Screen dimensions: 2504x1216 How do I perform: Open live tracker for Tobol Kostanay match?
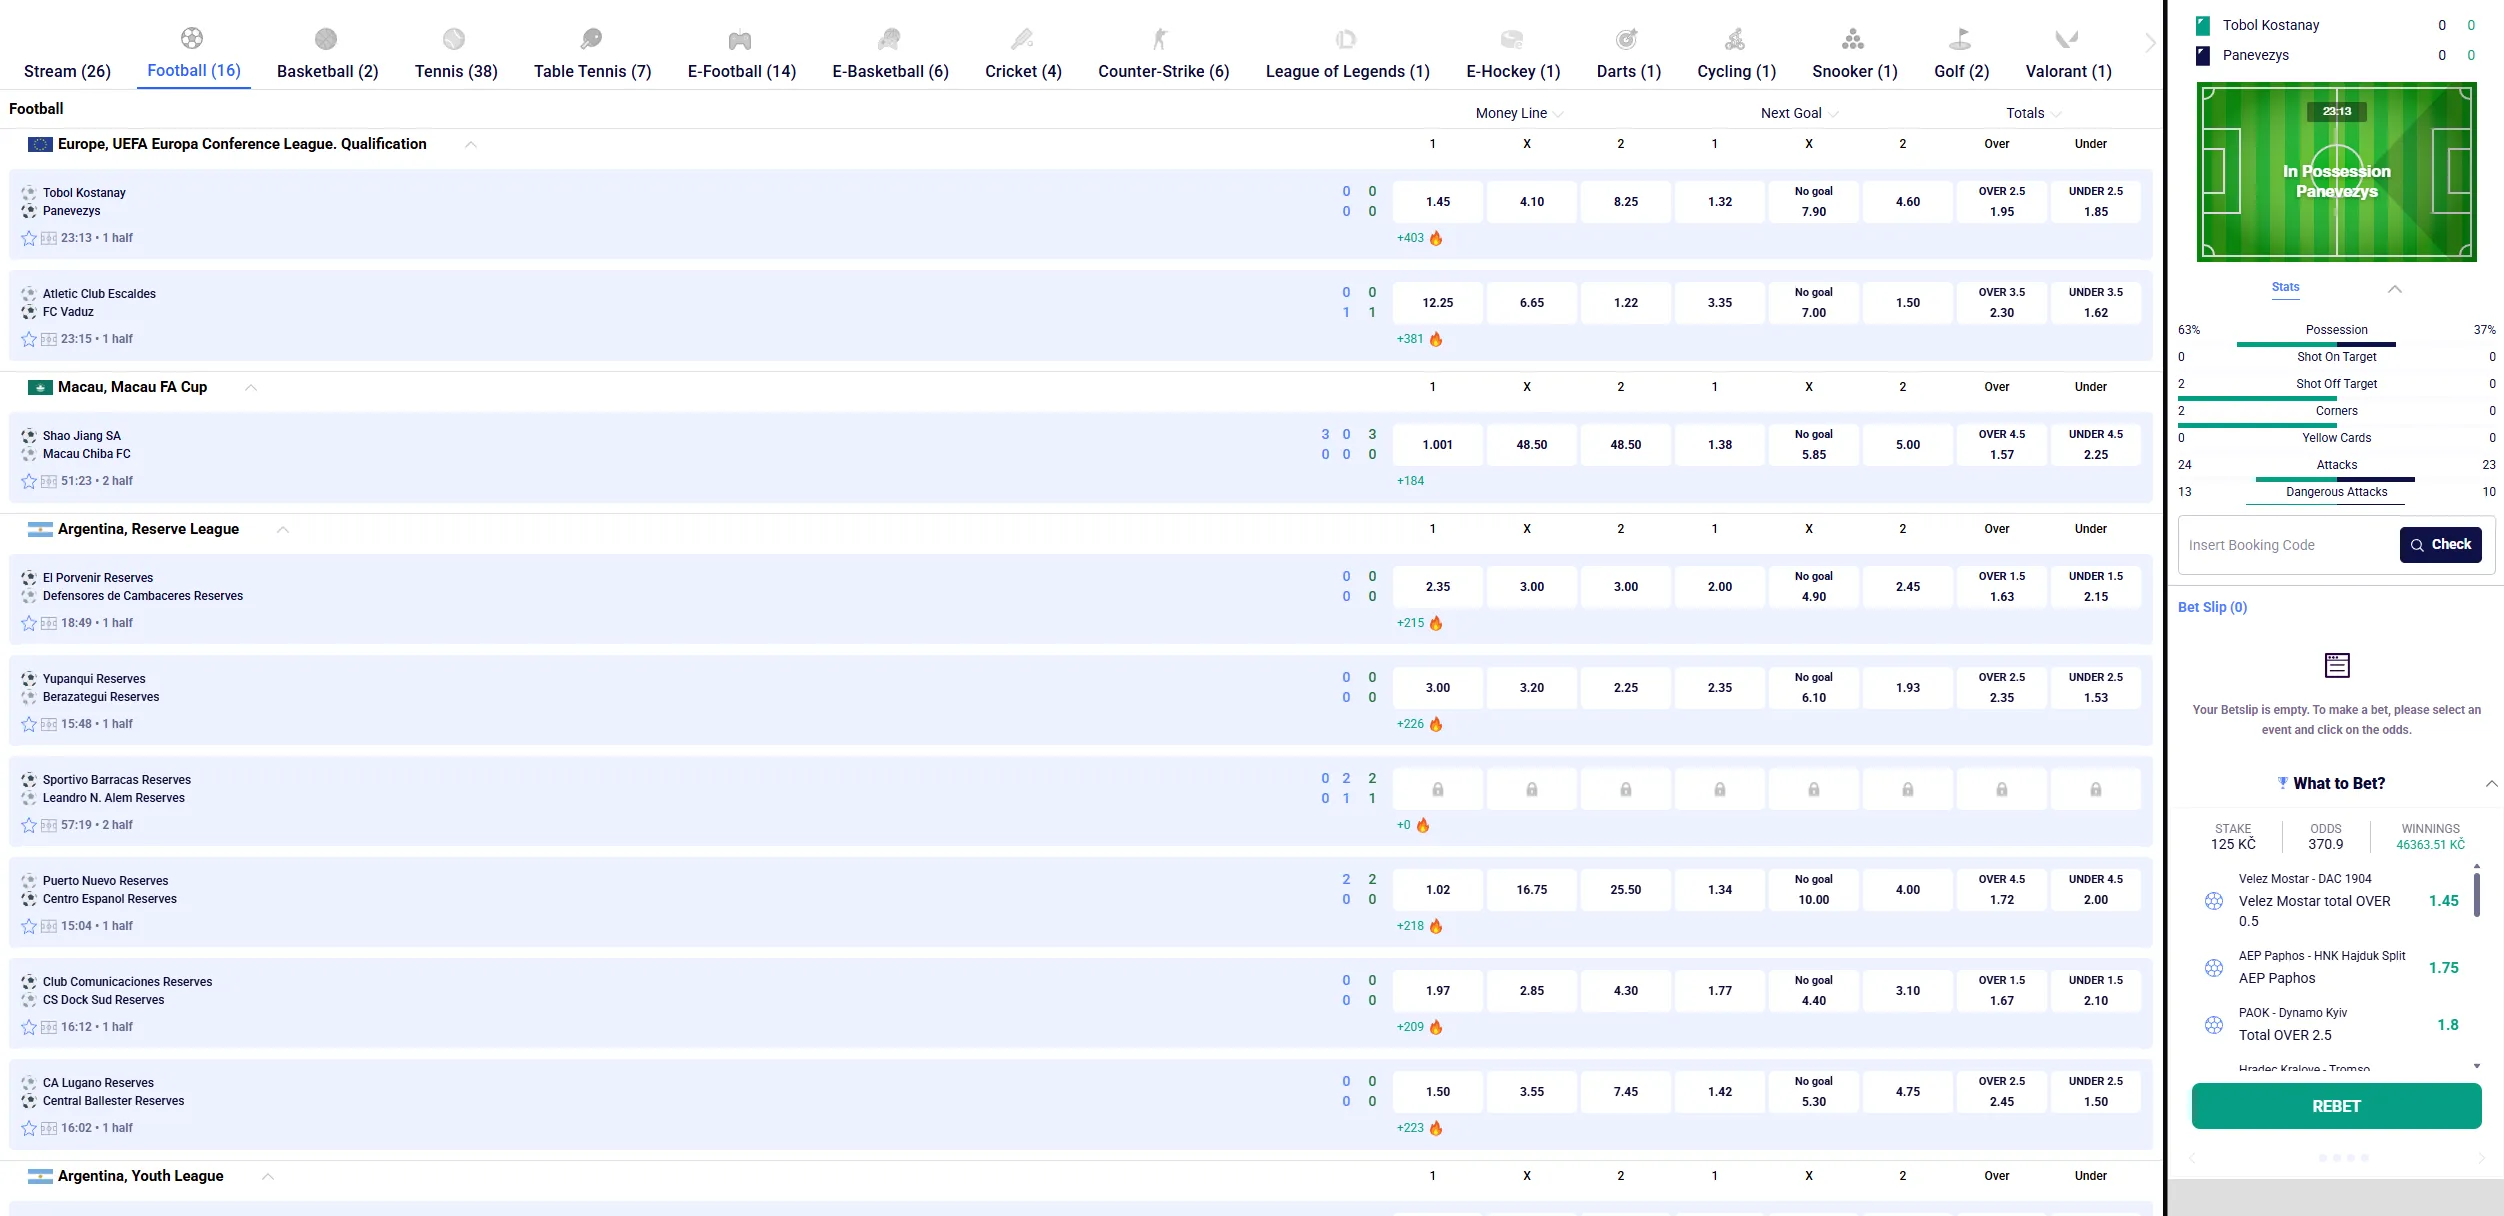click(x=49, y=238)
